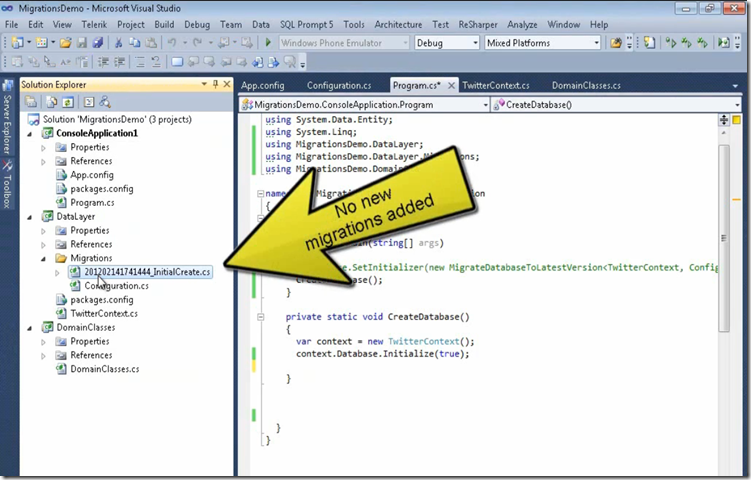Expand Properties under DomainClasses project
The width and height of the screenshot is (751, 480).
click(x=44, y=342)
